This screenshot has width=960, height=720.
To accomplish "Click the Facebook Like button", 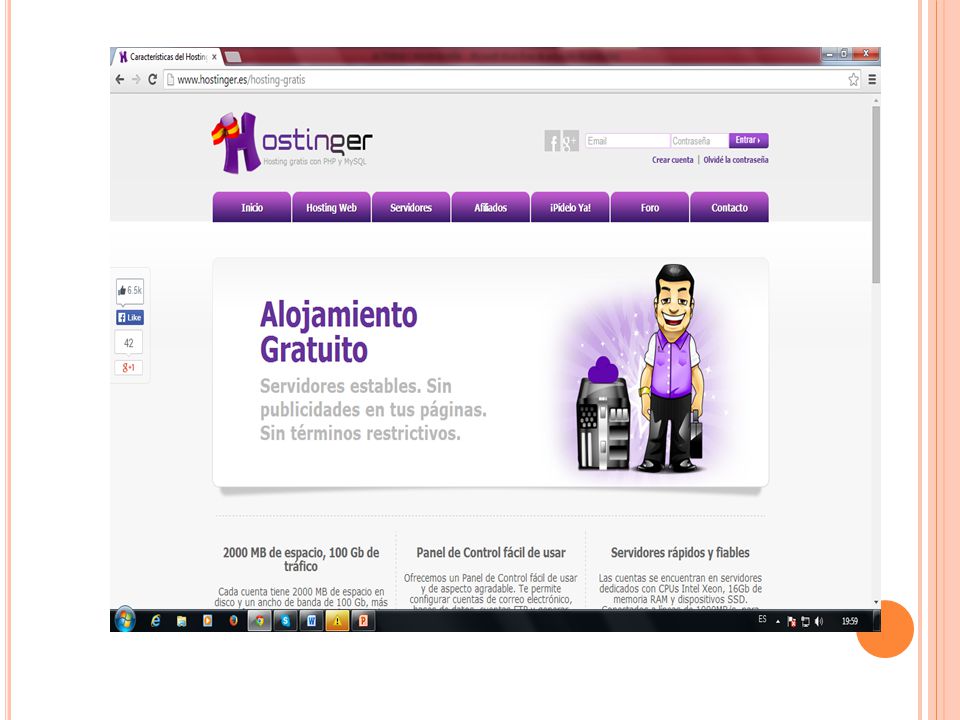I will pyautogui.click(x=130, y=317).
